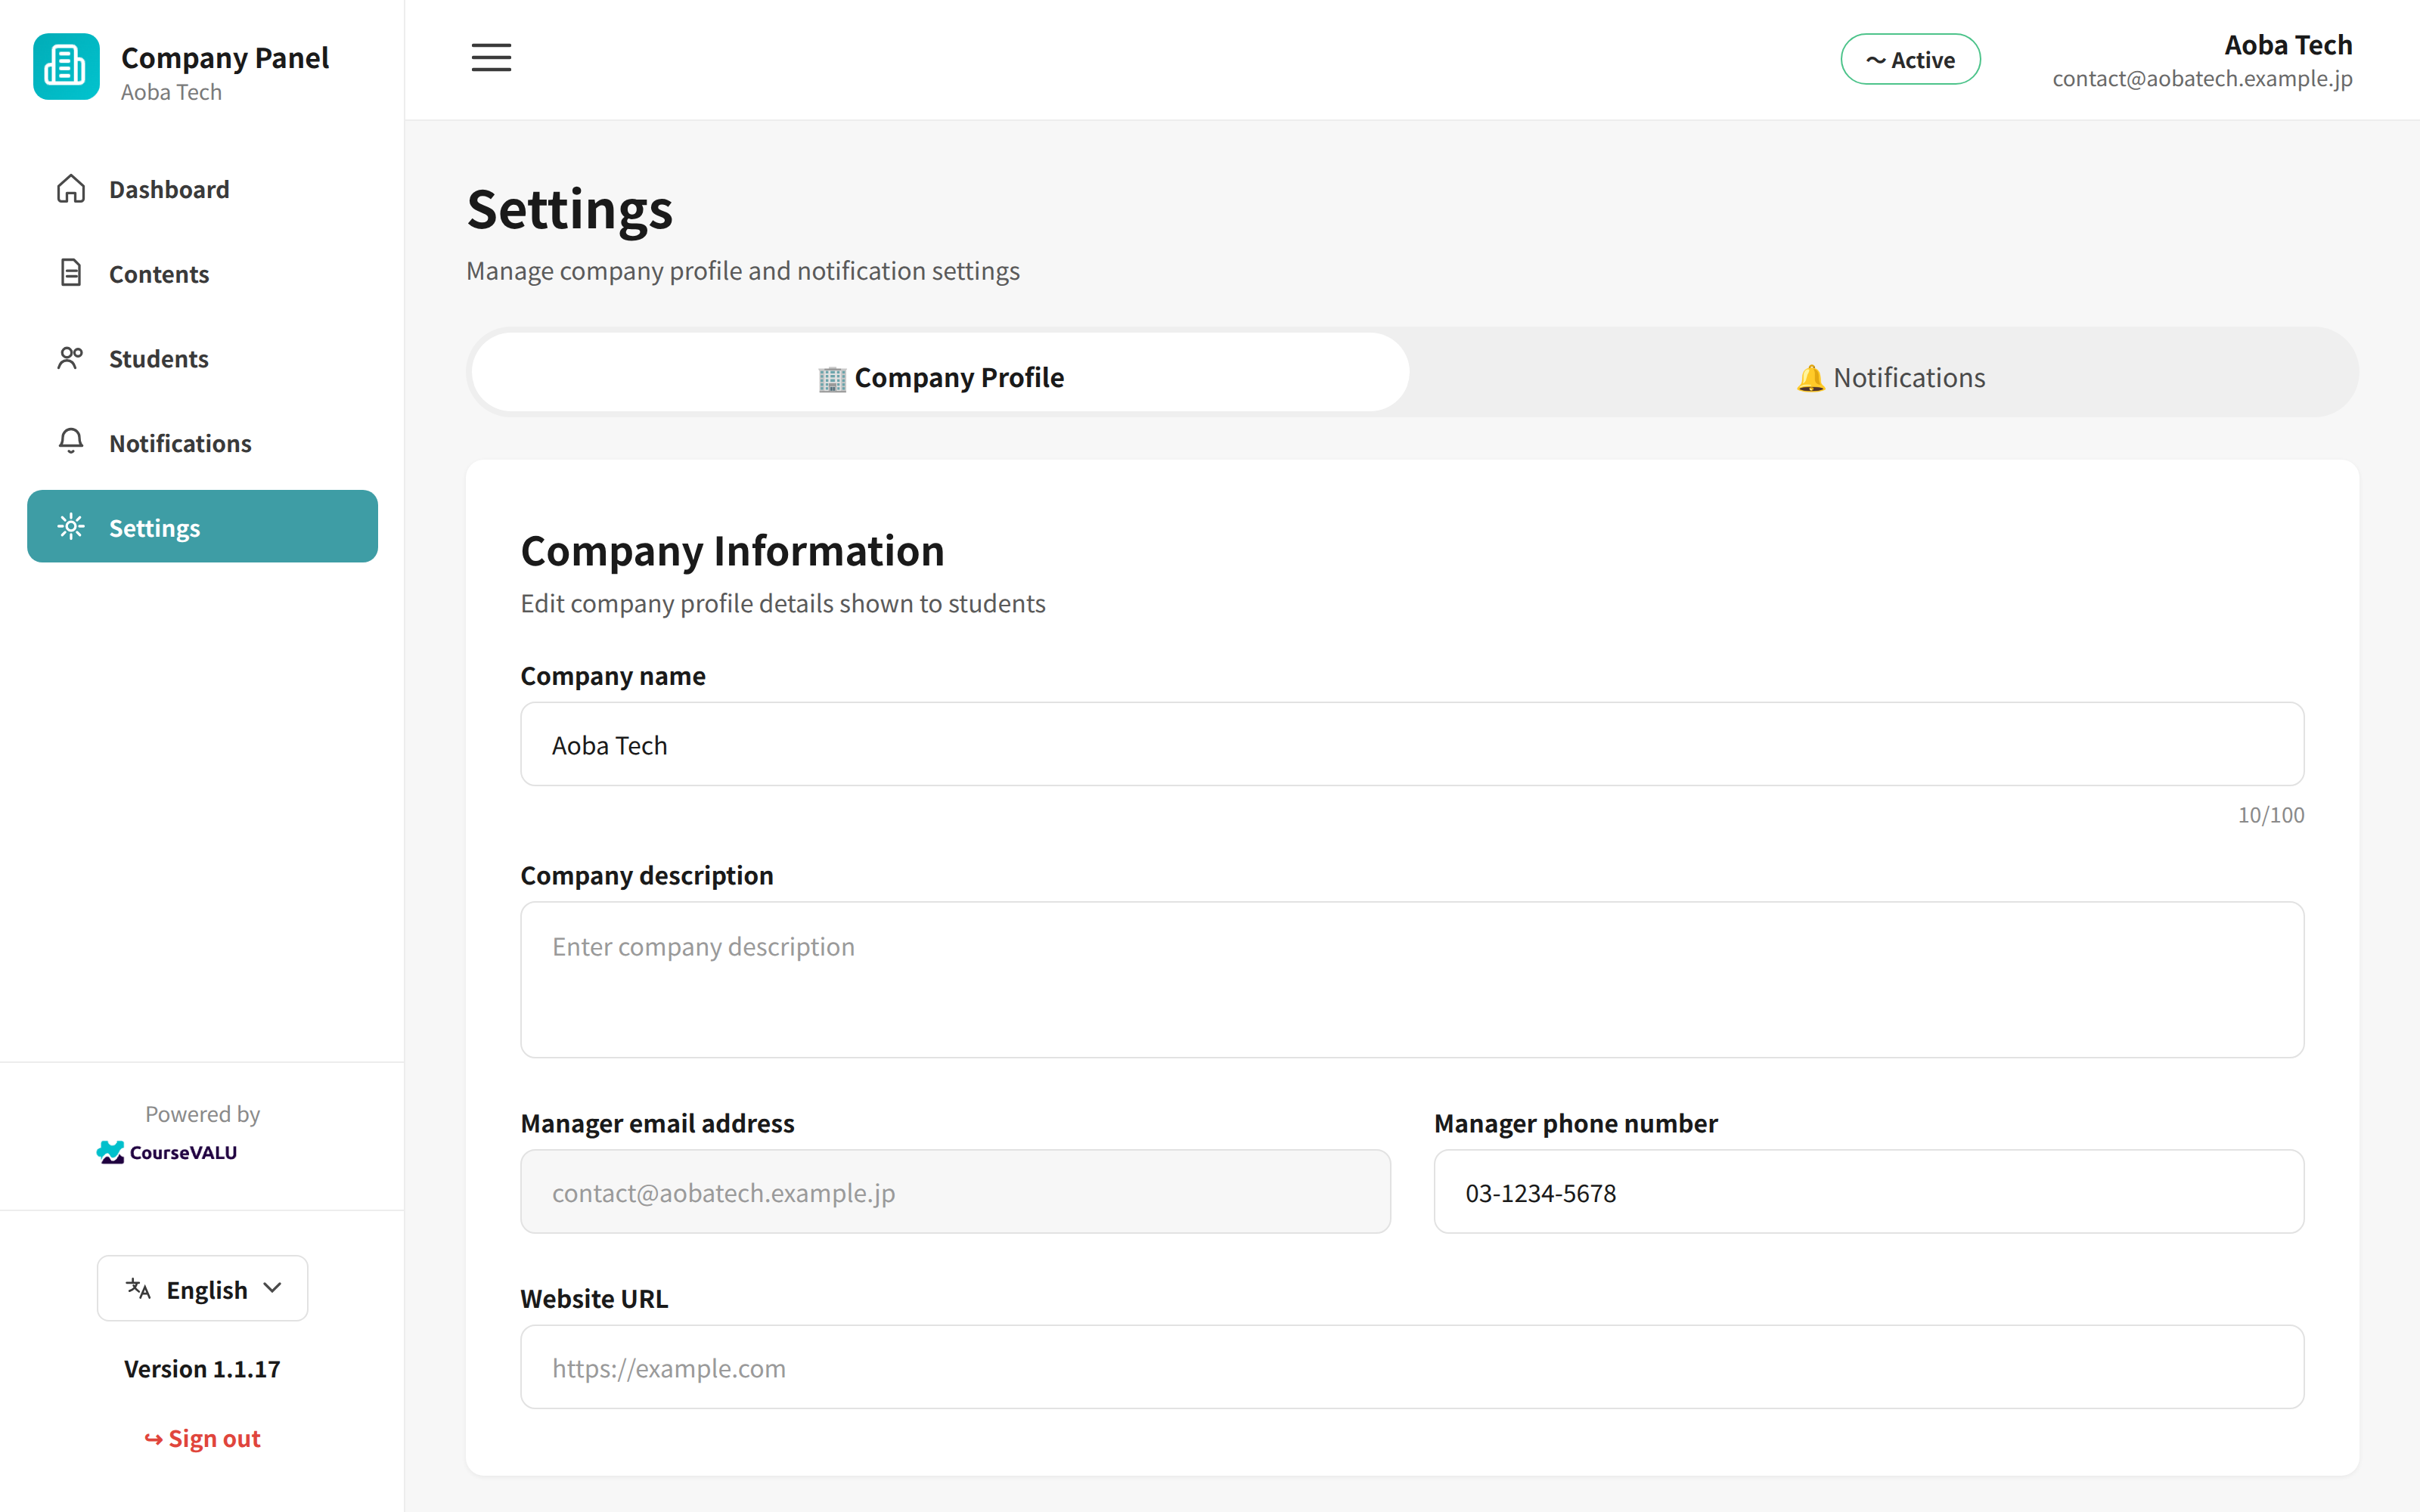The width and height of the screenshot is (2420, 1512).
Task: Click the Settings gear icon
Action: point(71,527)
